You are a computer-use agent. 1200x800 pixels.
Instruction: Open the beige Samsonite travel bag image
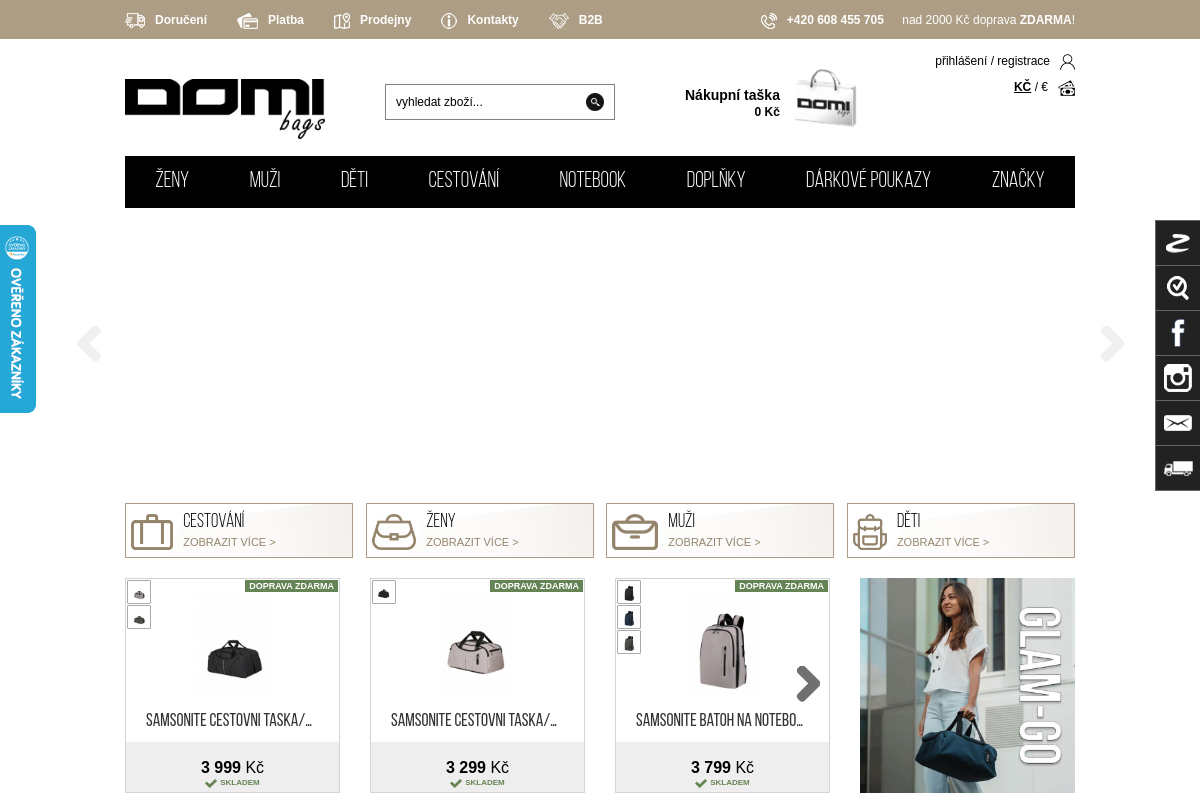point(476,653)
